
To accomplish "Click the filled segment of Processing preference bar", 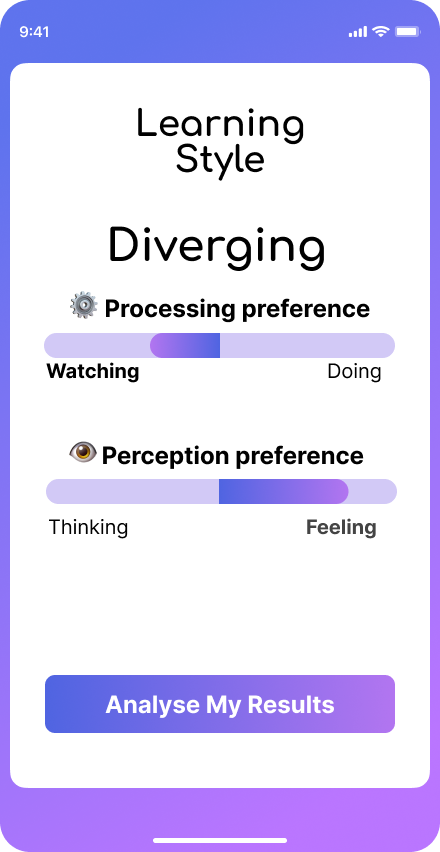I will pyautogui.click(x=185, y=346).
